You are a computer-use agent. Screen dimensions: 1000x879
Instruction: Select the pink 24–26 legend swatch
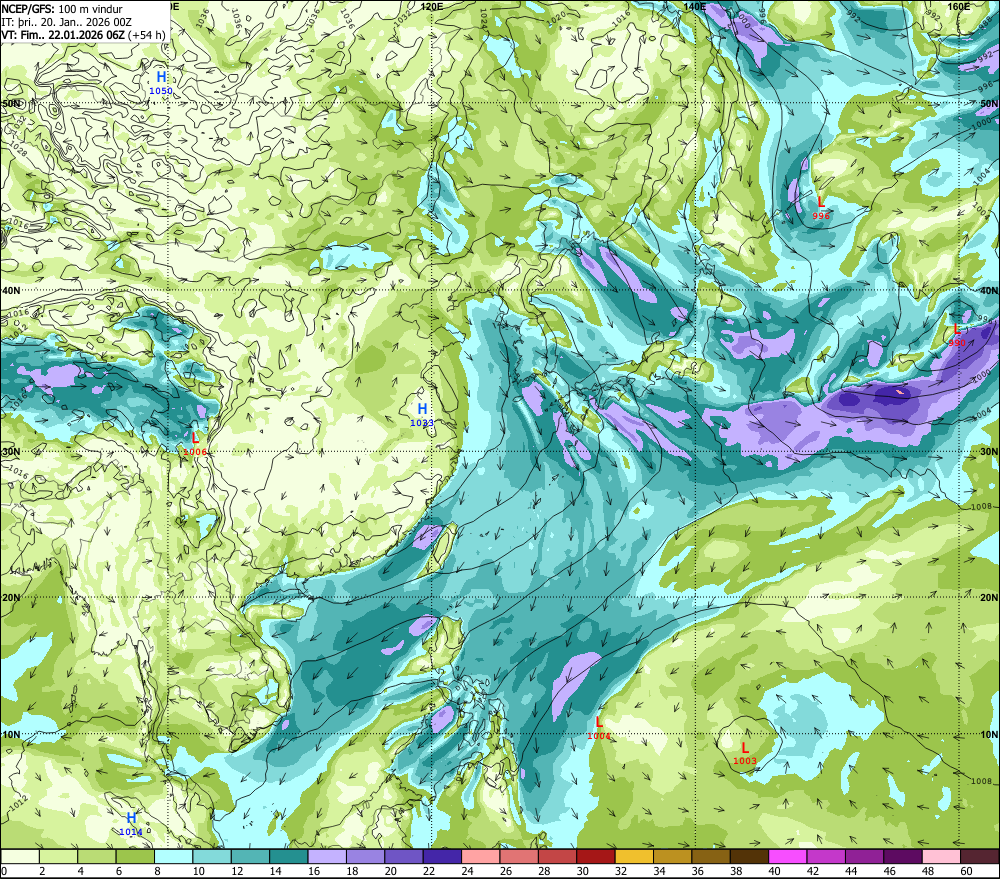pyautogui.click(x=480, y=856)
